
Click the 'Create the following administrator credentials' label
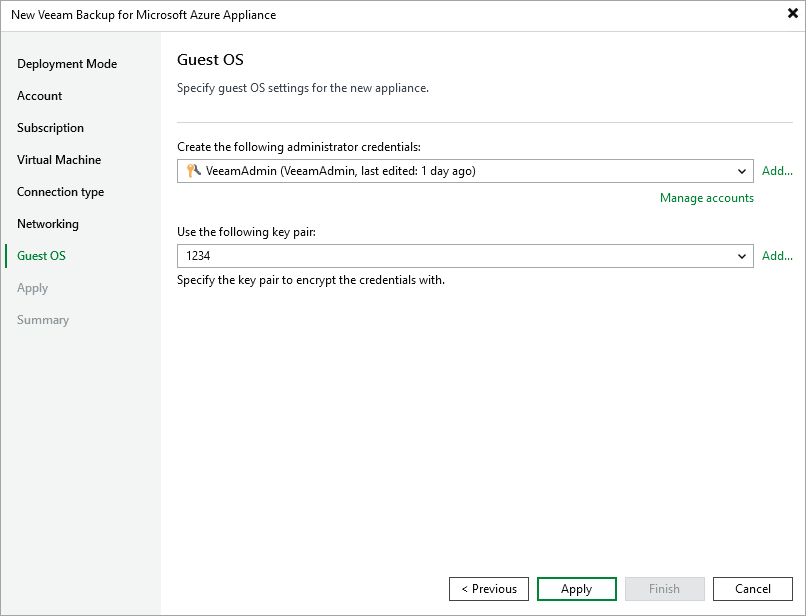pyautogui.click(x=299, y=147)
